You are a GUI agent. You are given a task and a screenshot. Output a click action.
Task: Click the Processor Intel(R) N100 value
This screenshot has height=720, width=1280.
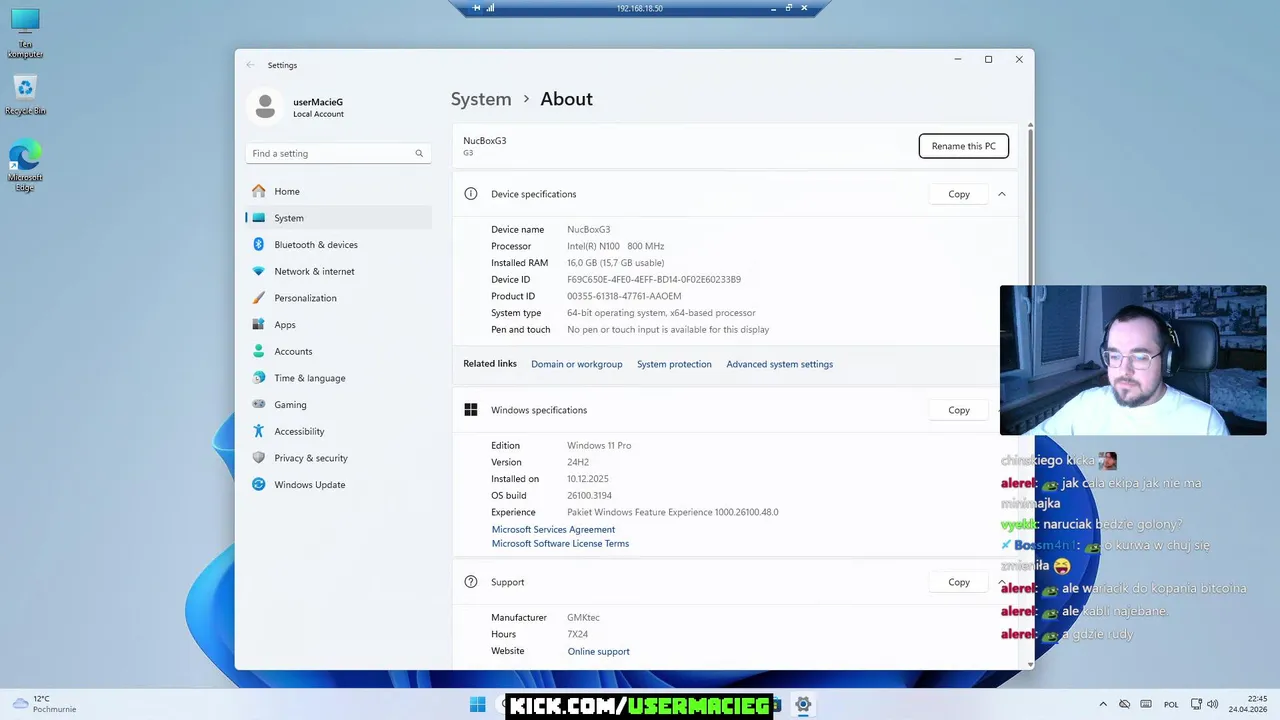click(x=616, y=246)
